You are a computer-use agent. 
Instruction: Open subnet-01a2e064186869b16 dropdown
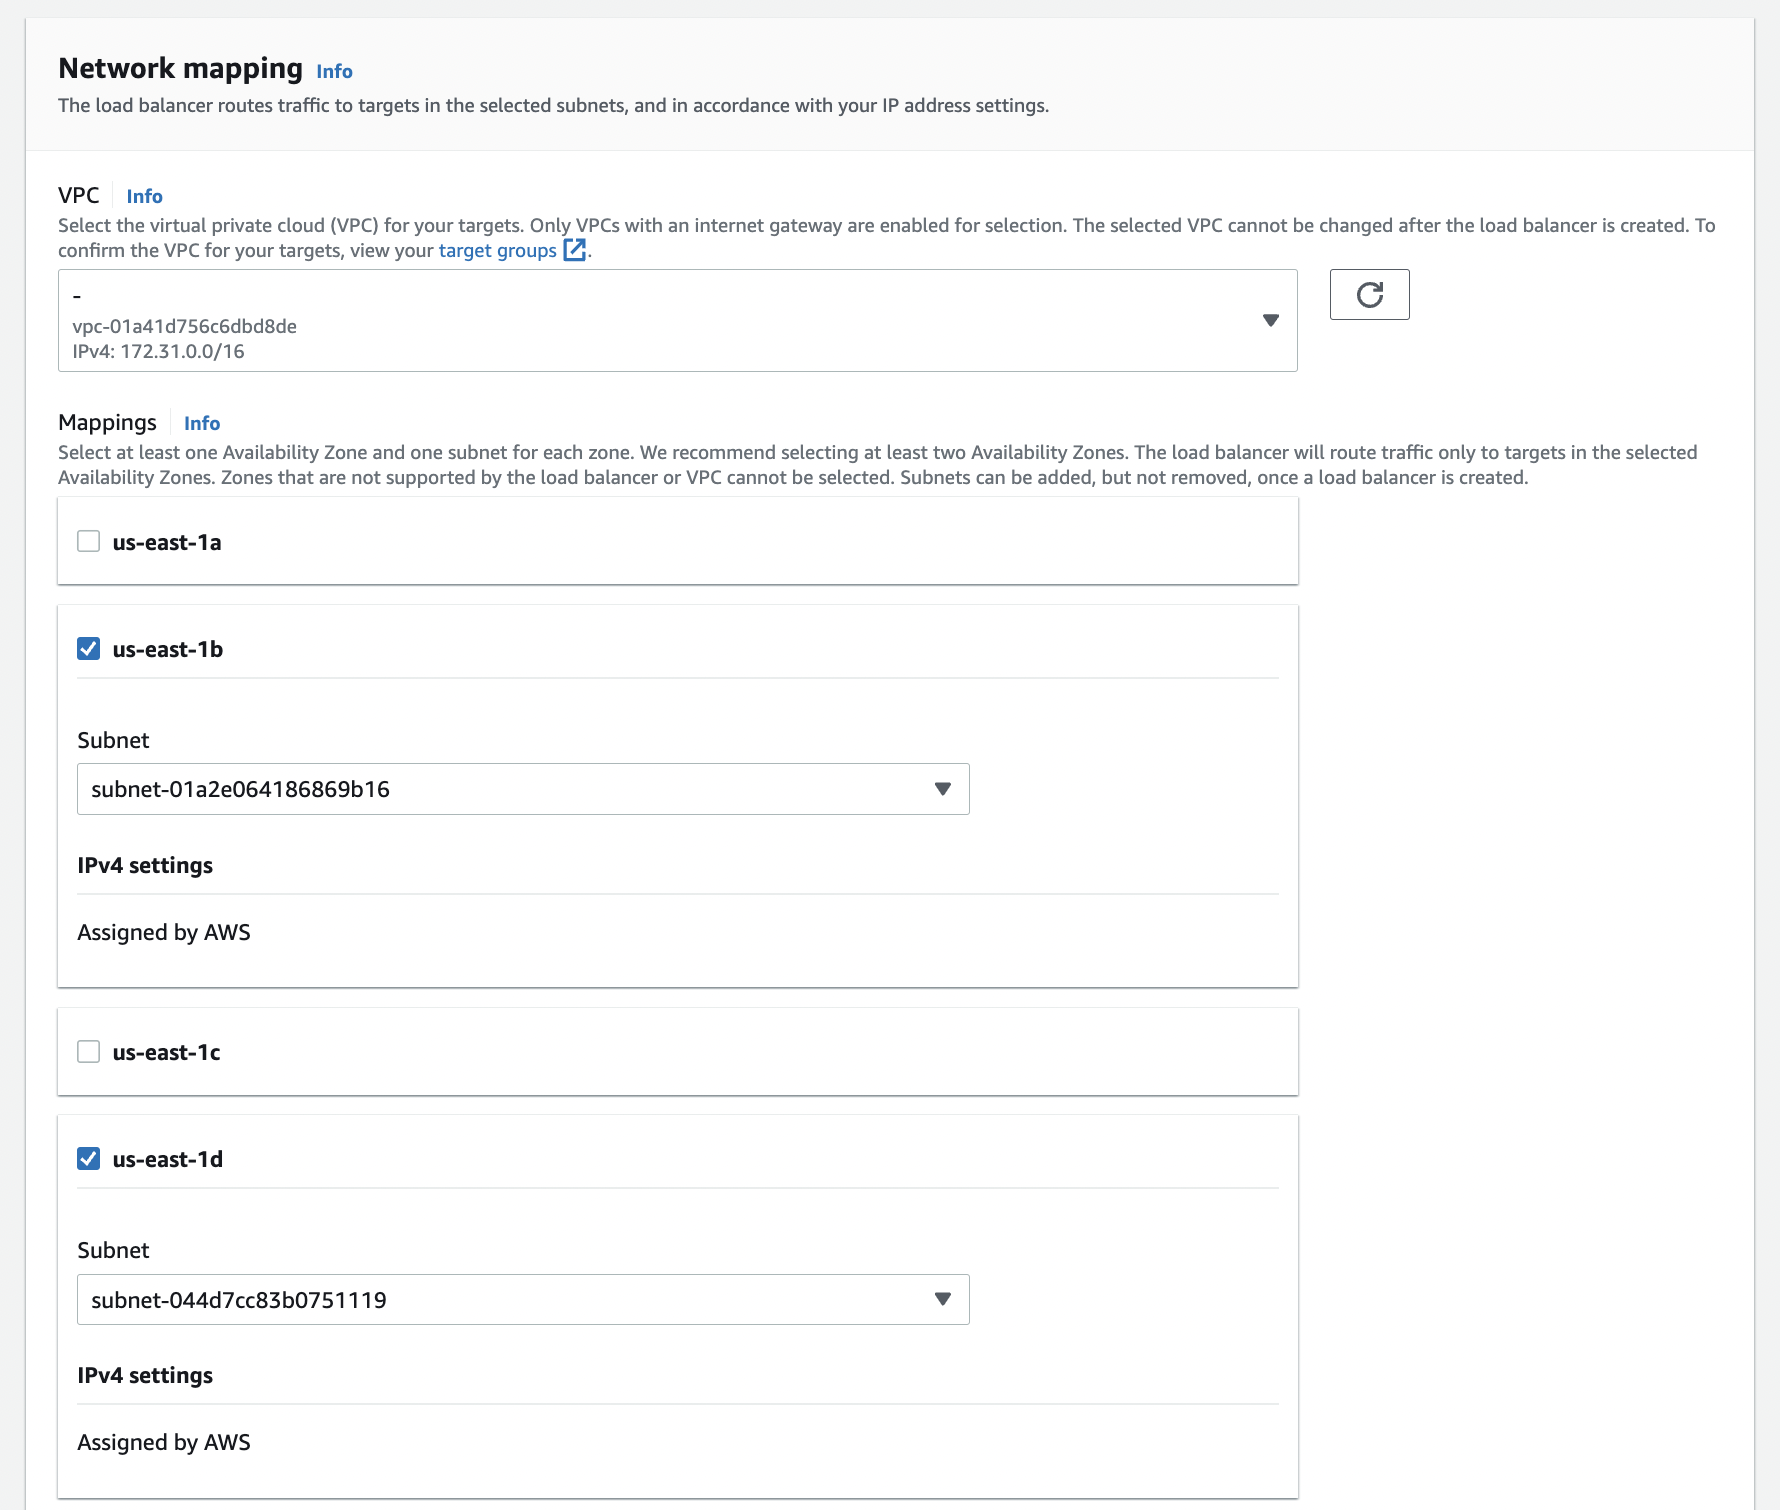[x=523, y=789]
